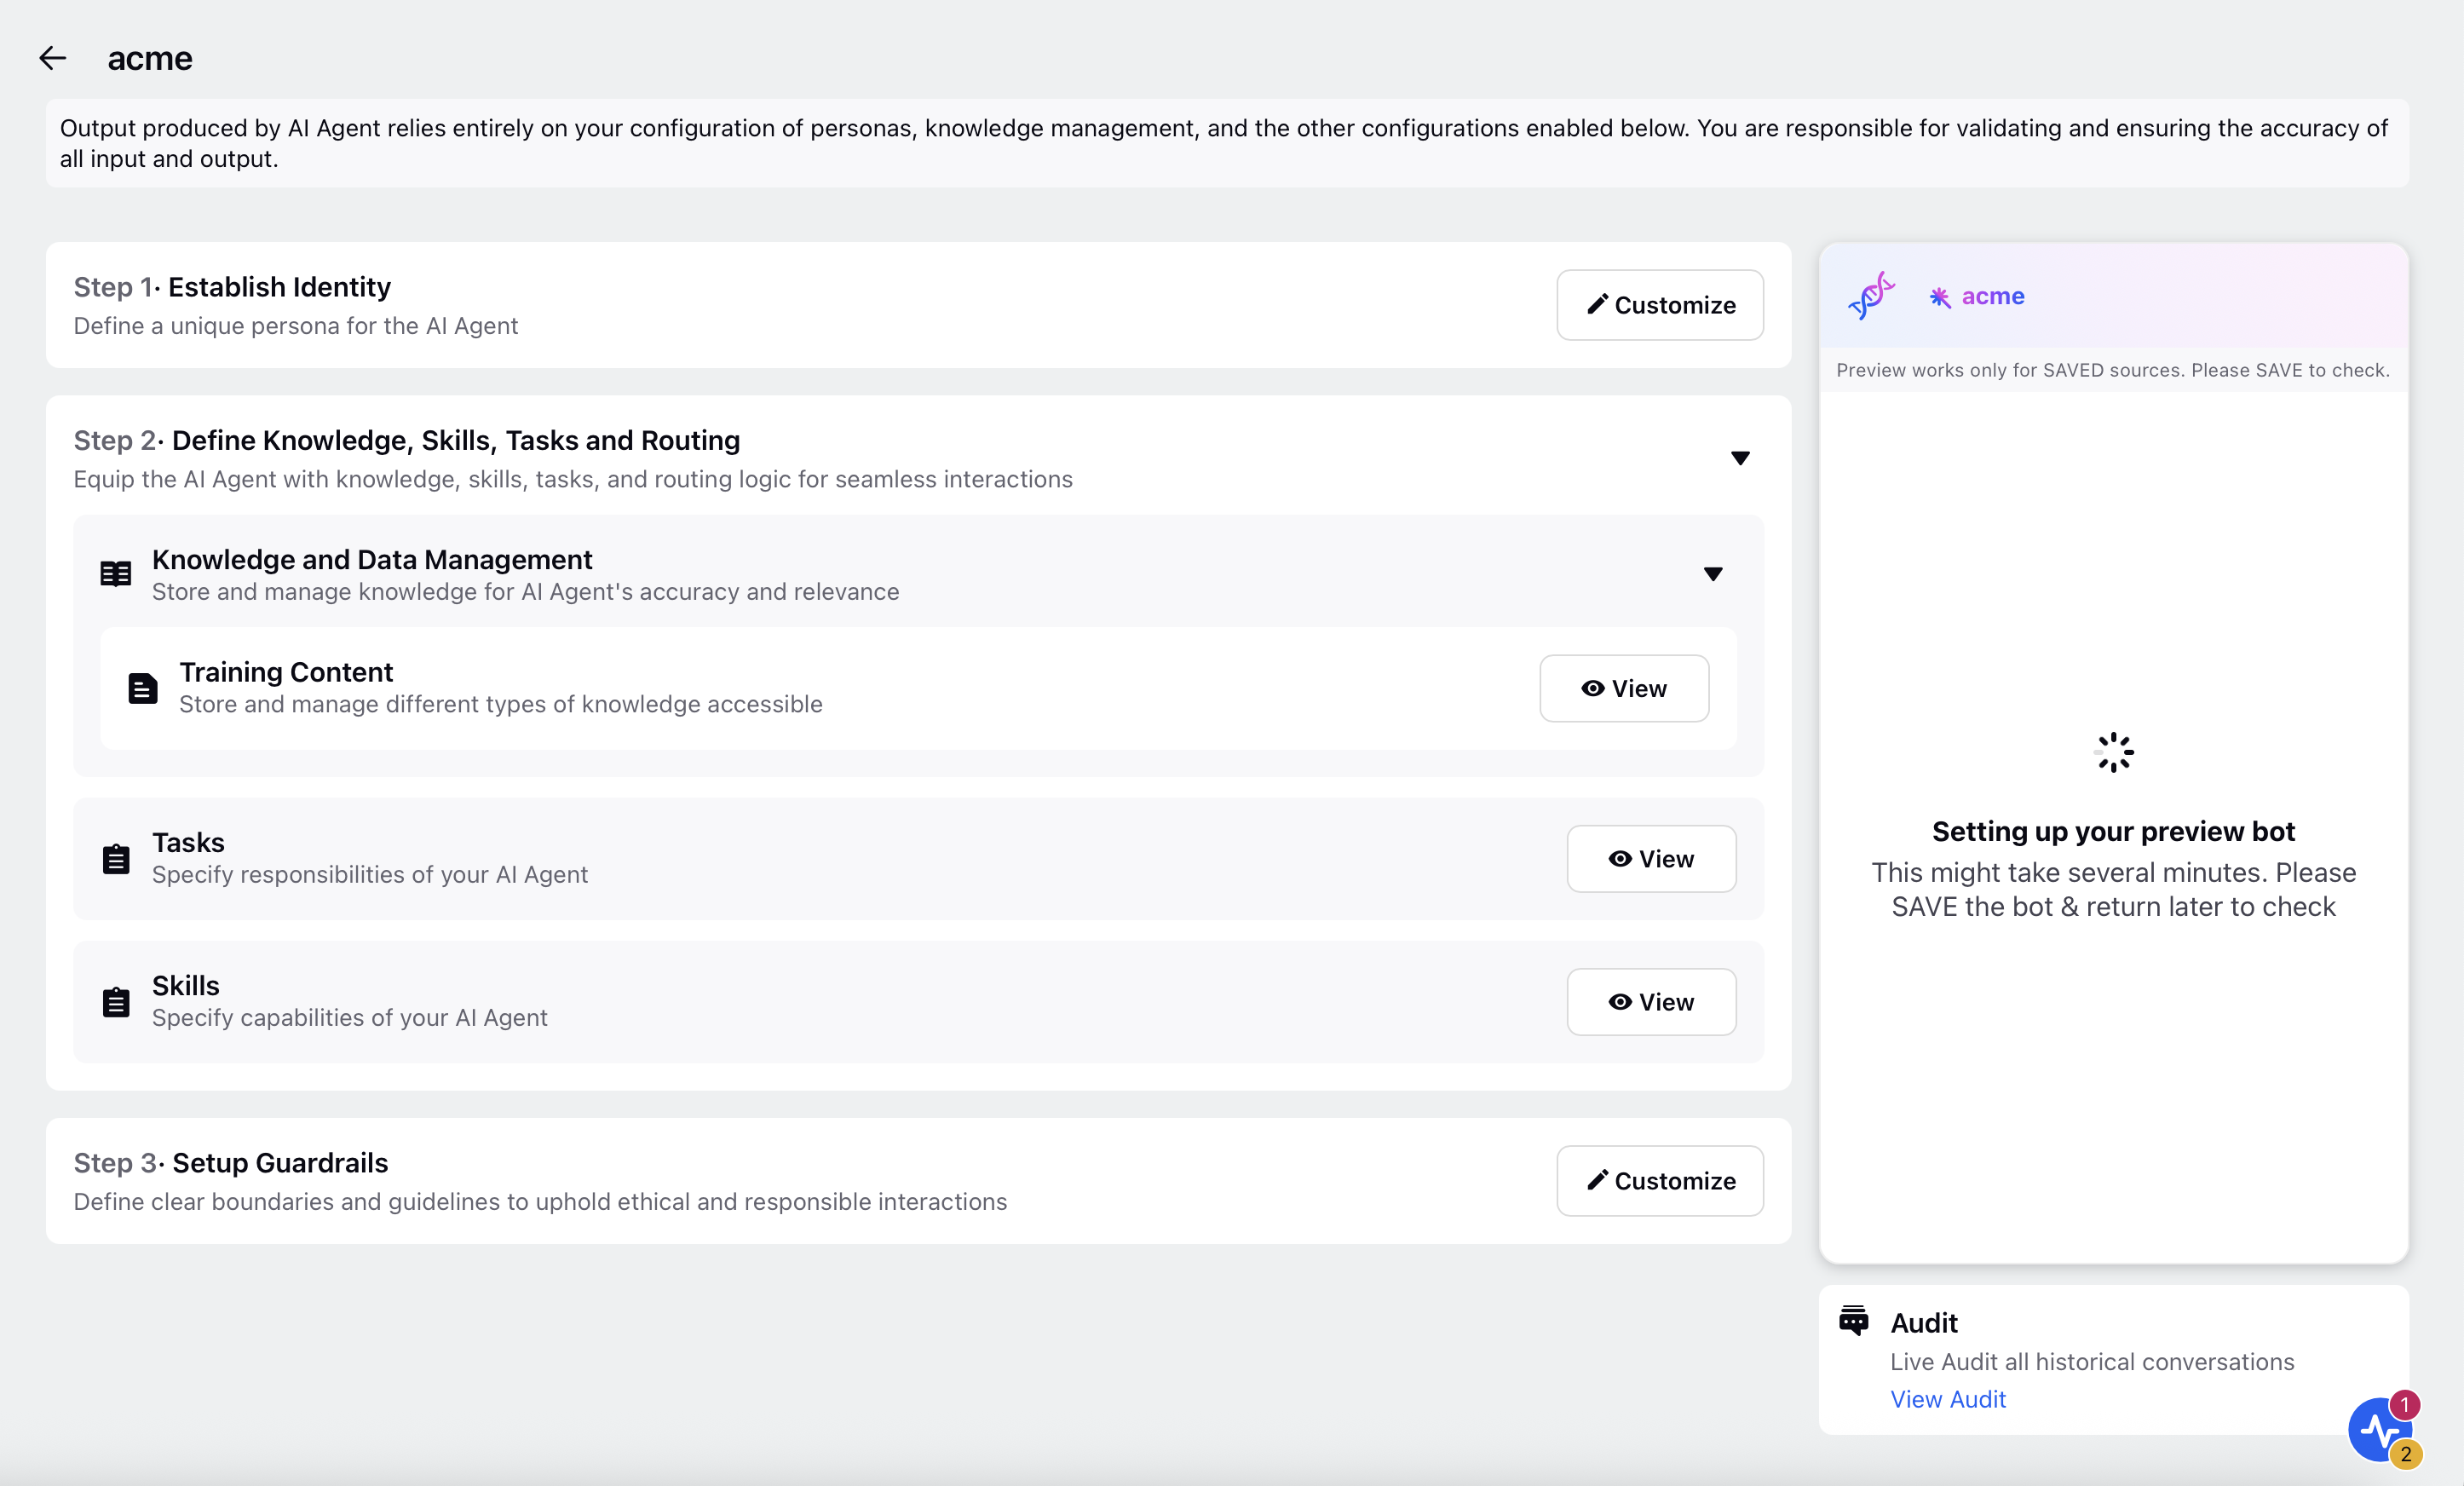Image resolution: width=2464 pixels, height=1486 pixels.
Task: Open the View Audit link
Action: 1947,1399
